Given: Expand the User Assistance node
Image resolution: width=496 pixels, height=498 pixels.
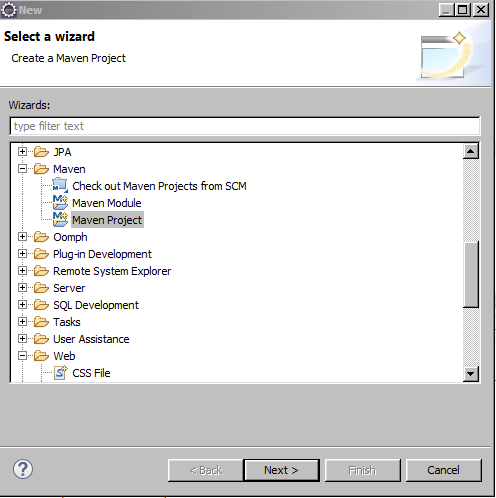Looking at the screenshot, I should click(22, 339).
